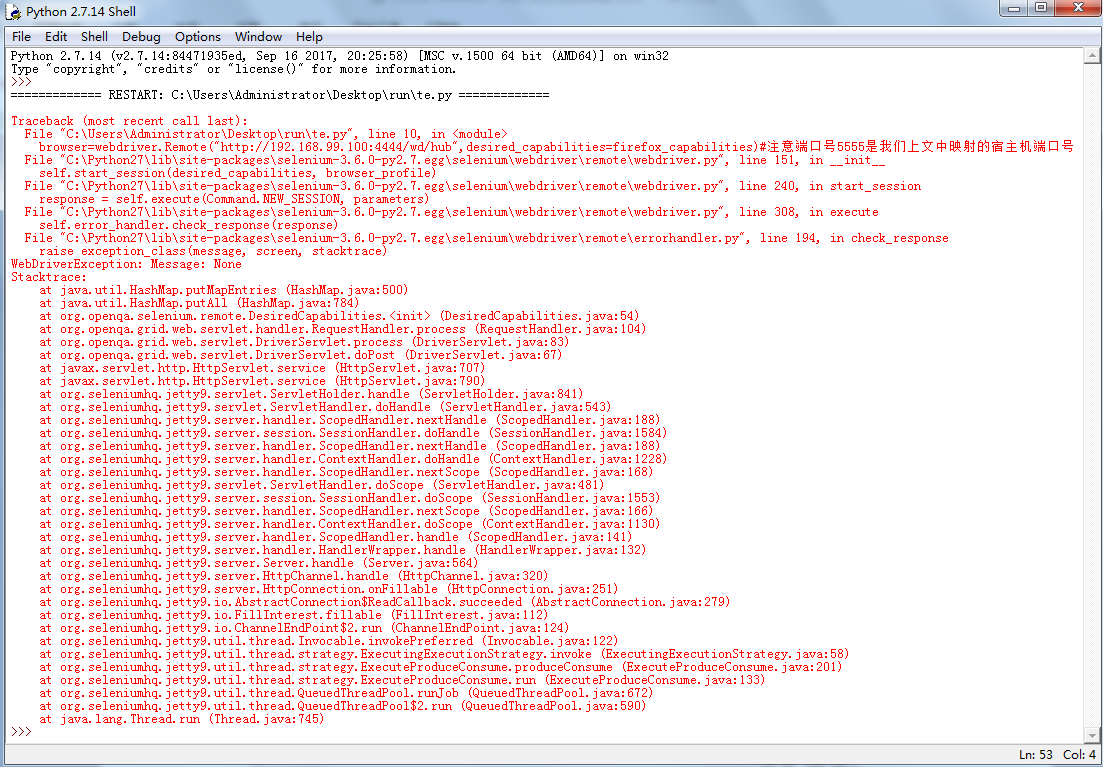Close the Python 2.7.14 Shell window
Viewport: 1103px width, 767px height.
(x=1076, y=9)
